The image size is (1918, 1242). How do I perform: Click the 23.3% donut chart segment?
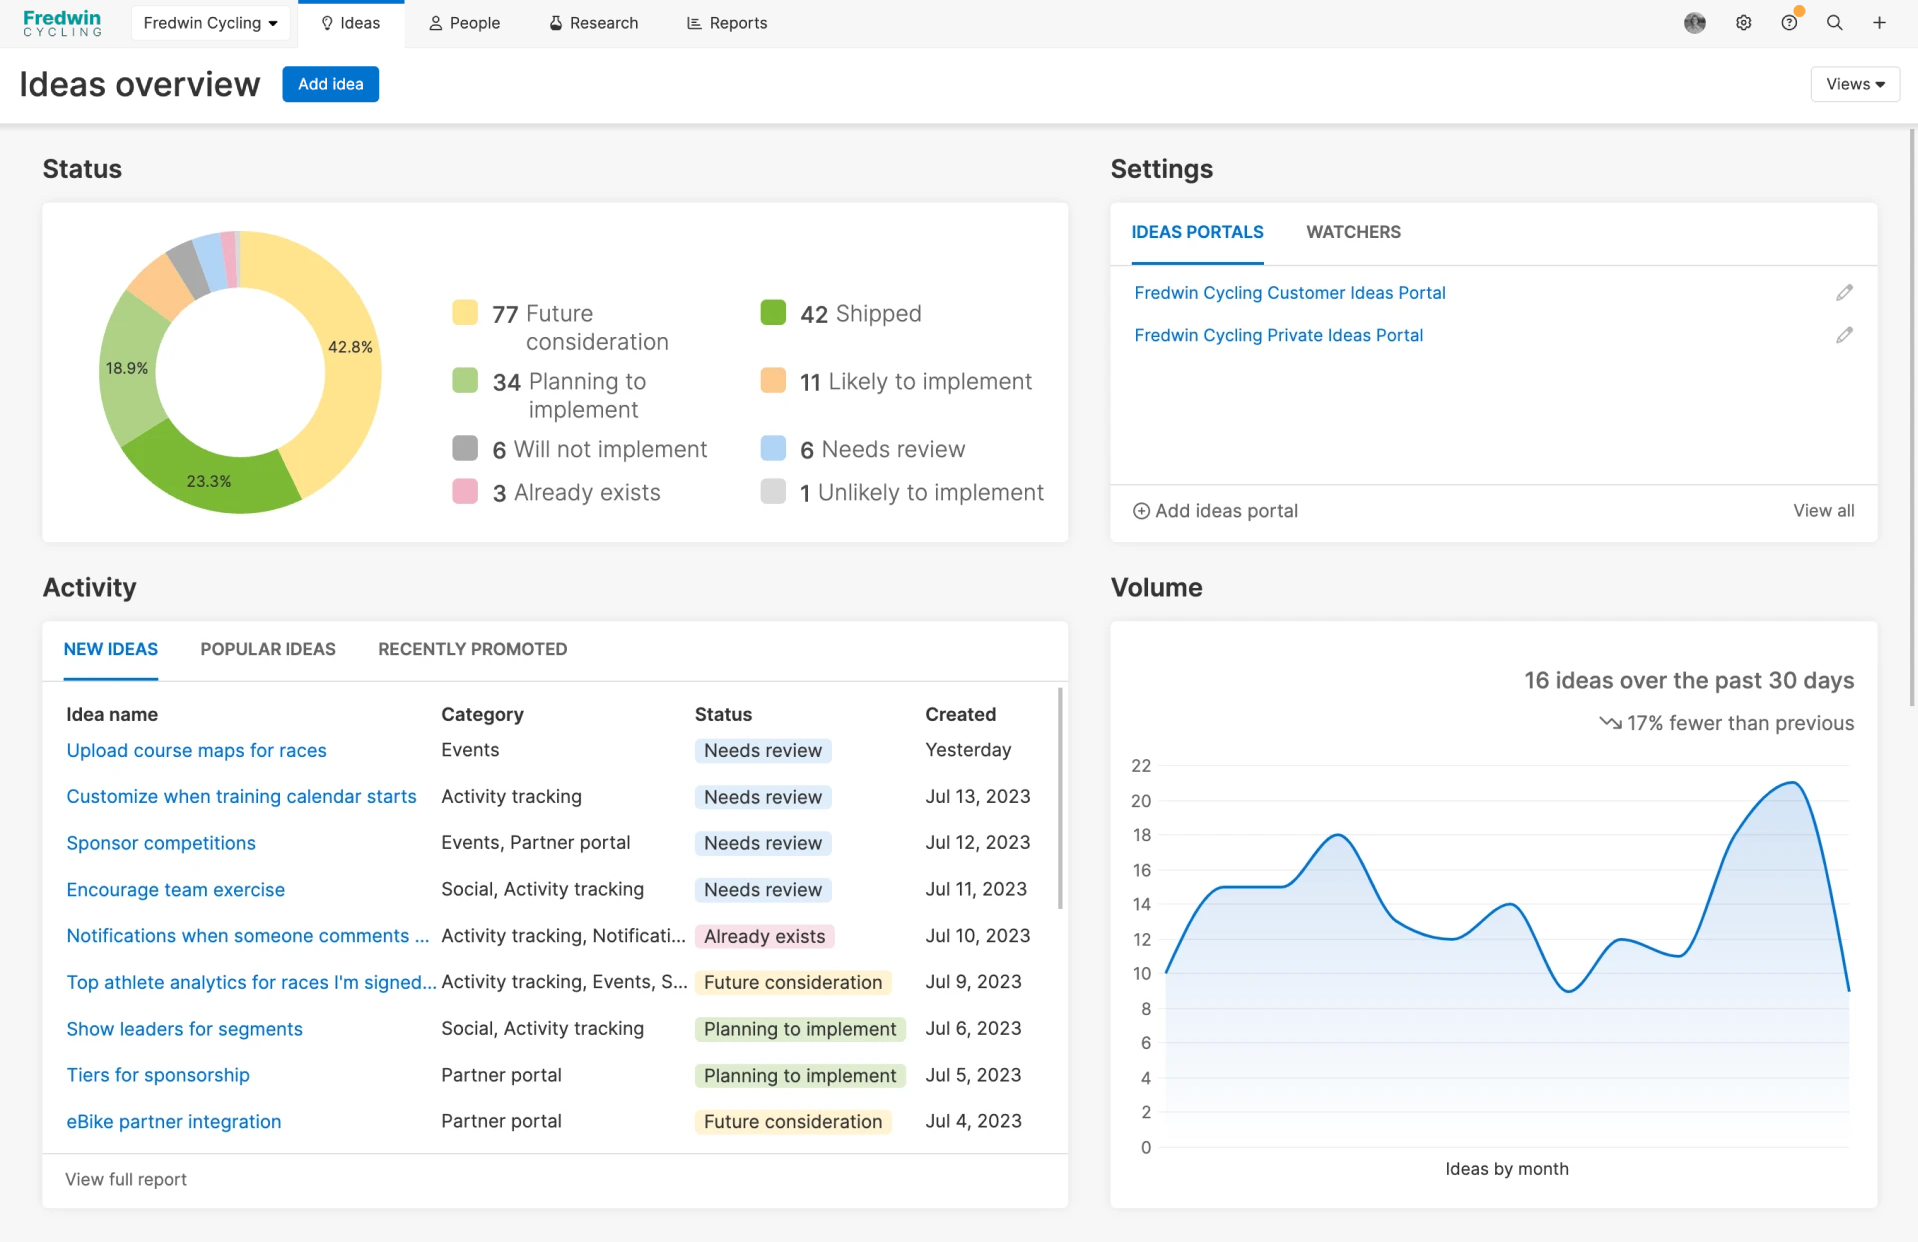click(209, 480)
